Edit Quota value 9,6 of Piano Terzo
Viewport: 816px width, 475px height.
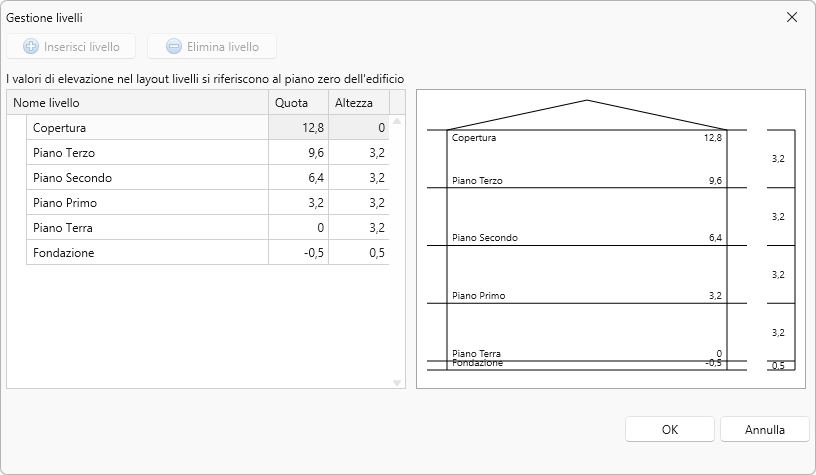pyautogui.click(x=297, y=153)
